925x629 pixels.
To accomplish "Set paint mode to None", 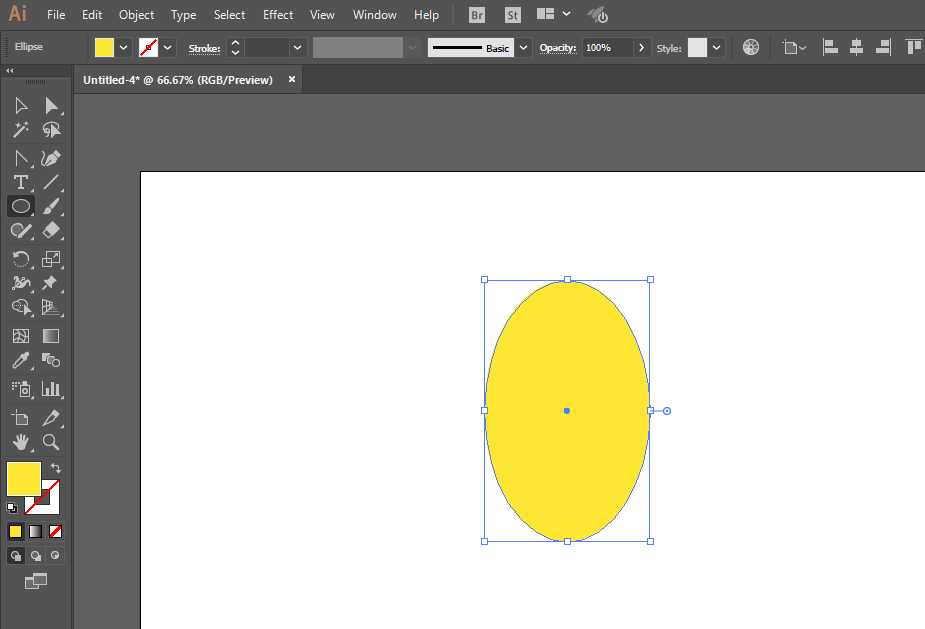I will click(x=56, y=531).
